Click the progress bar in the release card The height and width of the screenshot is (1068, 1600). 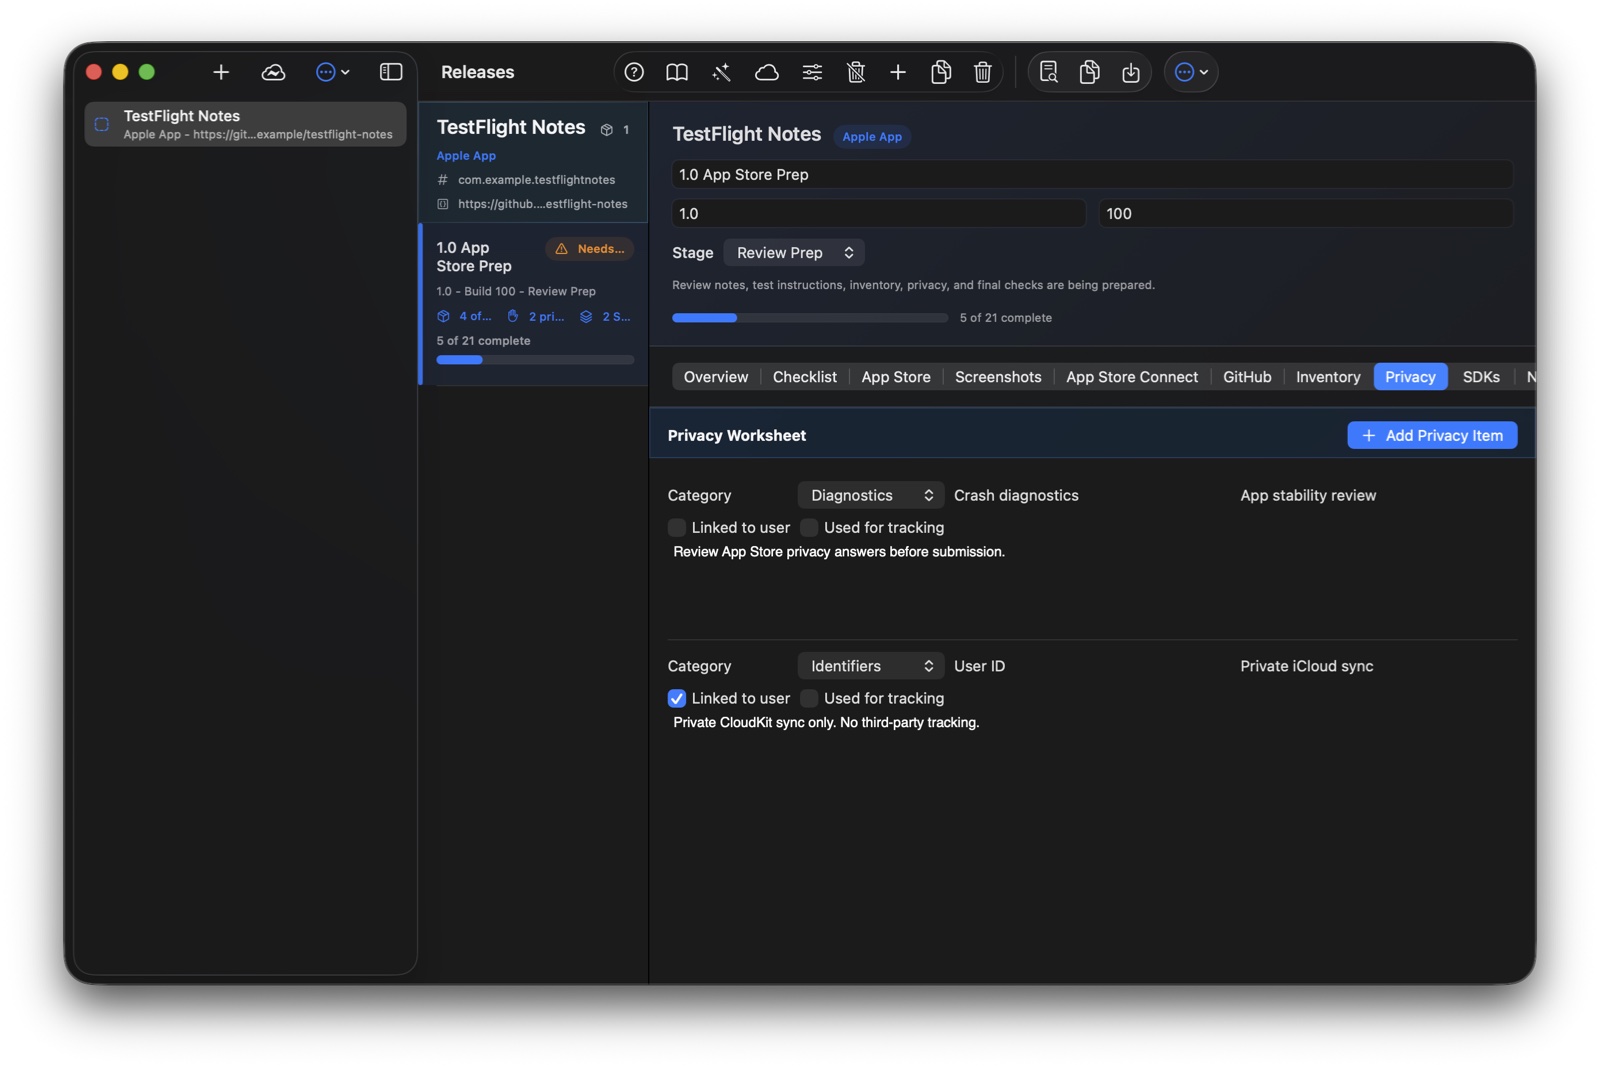(x=535, y=360)
